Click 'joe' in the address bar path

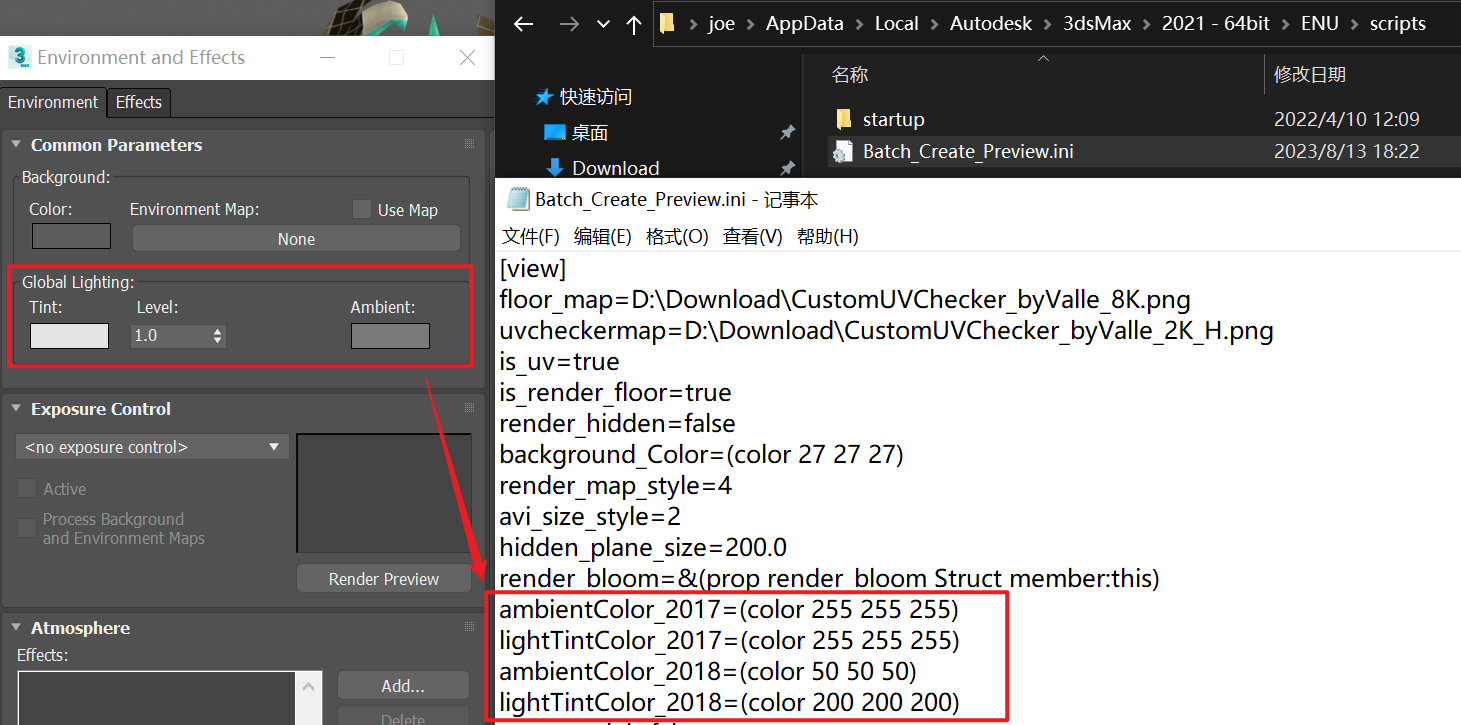(721, 24)
